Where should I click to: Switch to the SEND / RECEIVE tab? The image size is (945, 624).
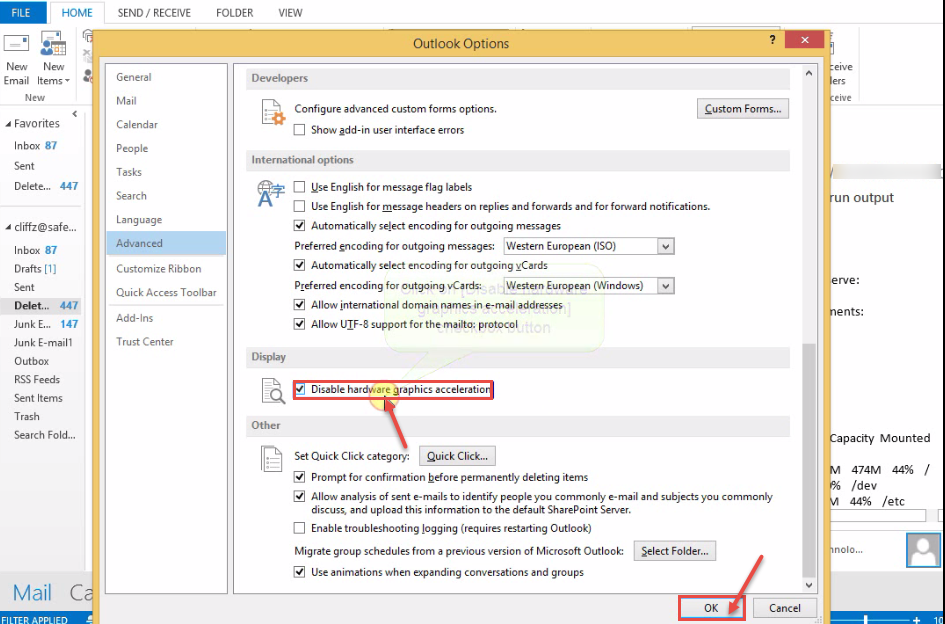click(x=154, y=13)
